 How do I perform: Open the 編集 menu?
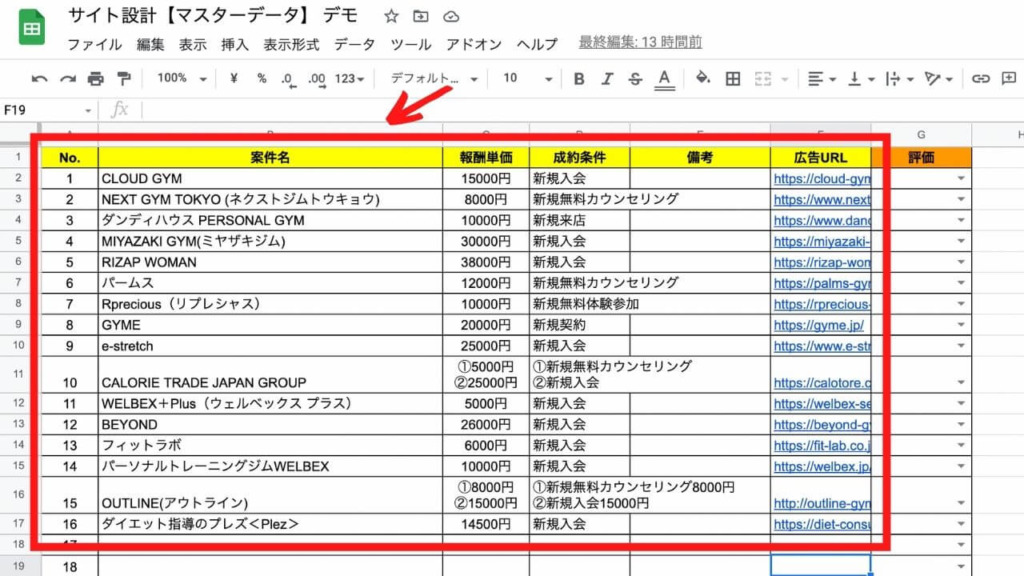point(150,44)
